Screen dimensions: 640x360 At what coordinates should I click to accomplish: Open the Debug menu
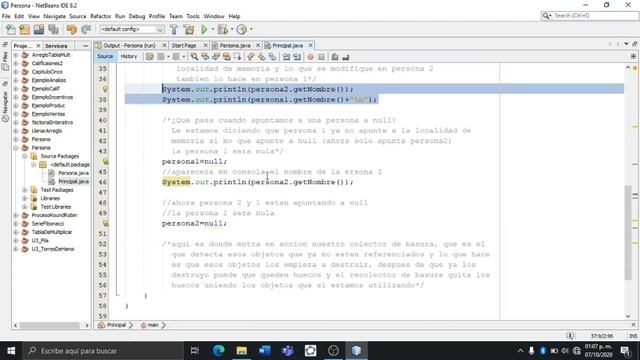pos(137,16)
